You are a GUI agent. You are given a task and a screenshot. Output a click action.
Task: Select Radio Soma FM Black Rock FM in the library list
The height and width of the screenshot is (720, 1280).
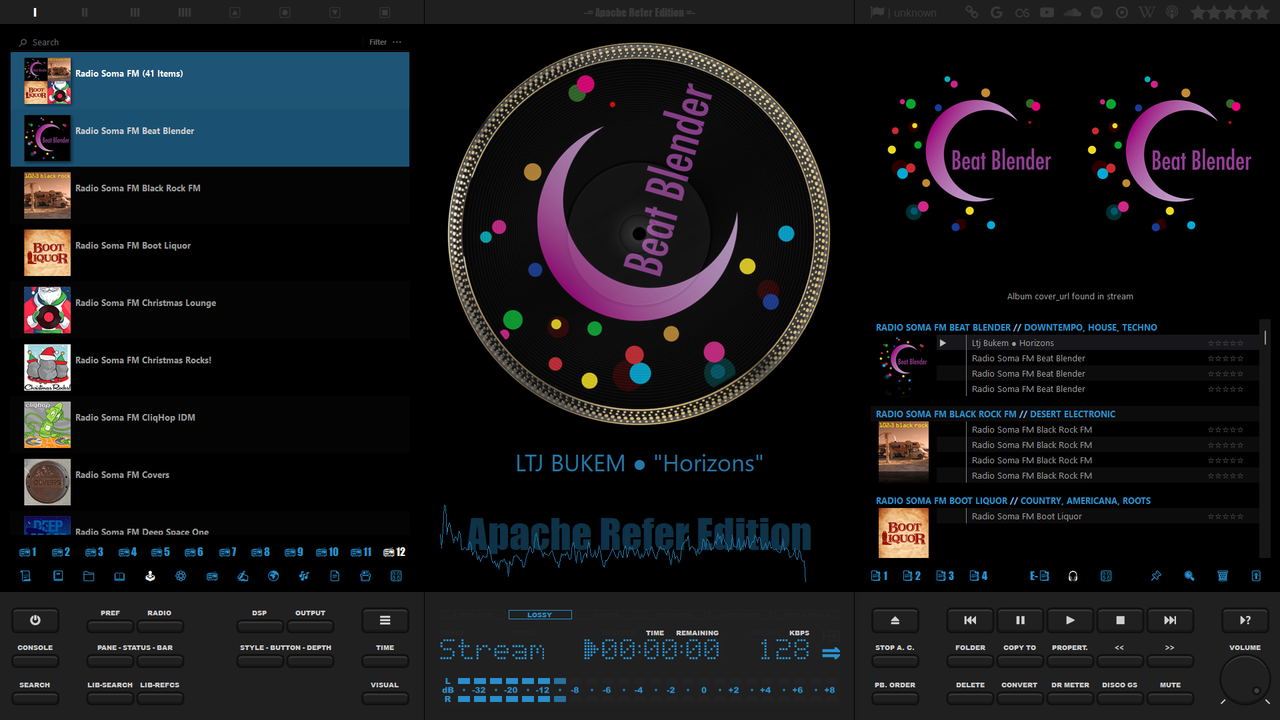coord(210,195)
